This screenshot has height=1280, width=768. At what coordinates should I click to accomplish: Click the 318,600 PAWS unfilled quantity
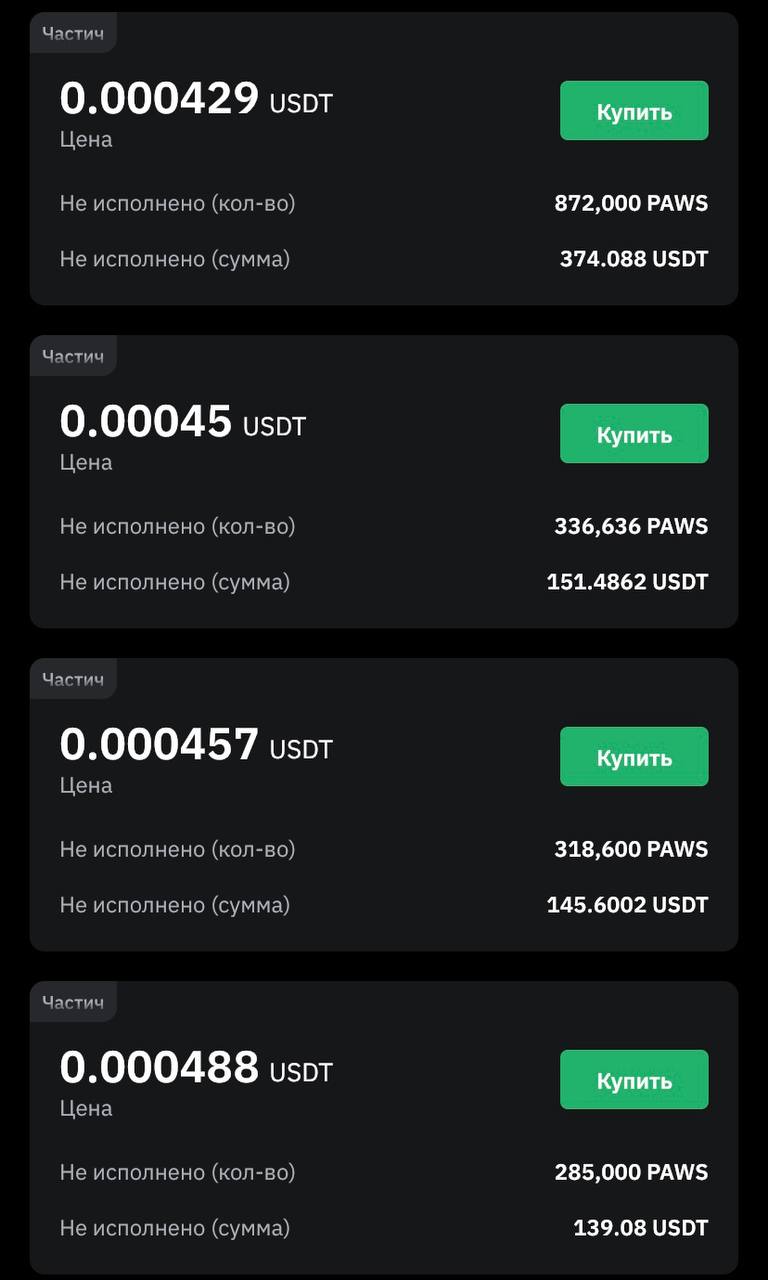[631, 849]
